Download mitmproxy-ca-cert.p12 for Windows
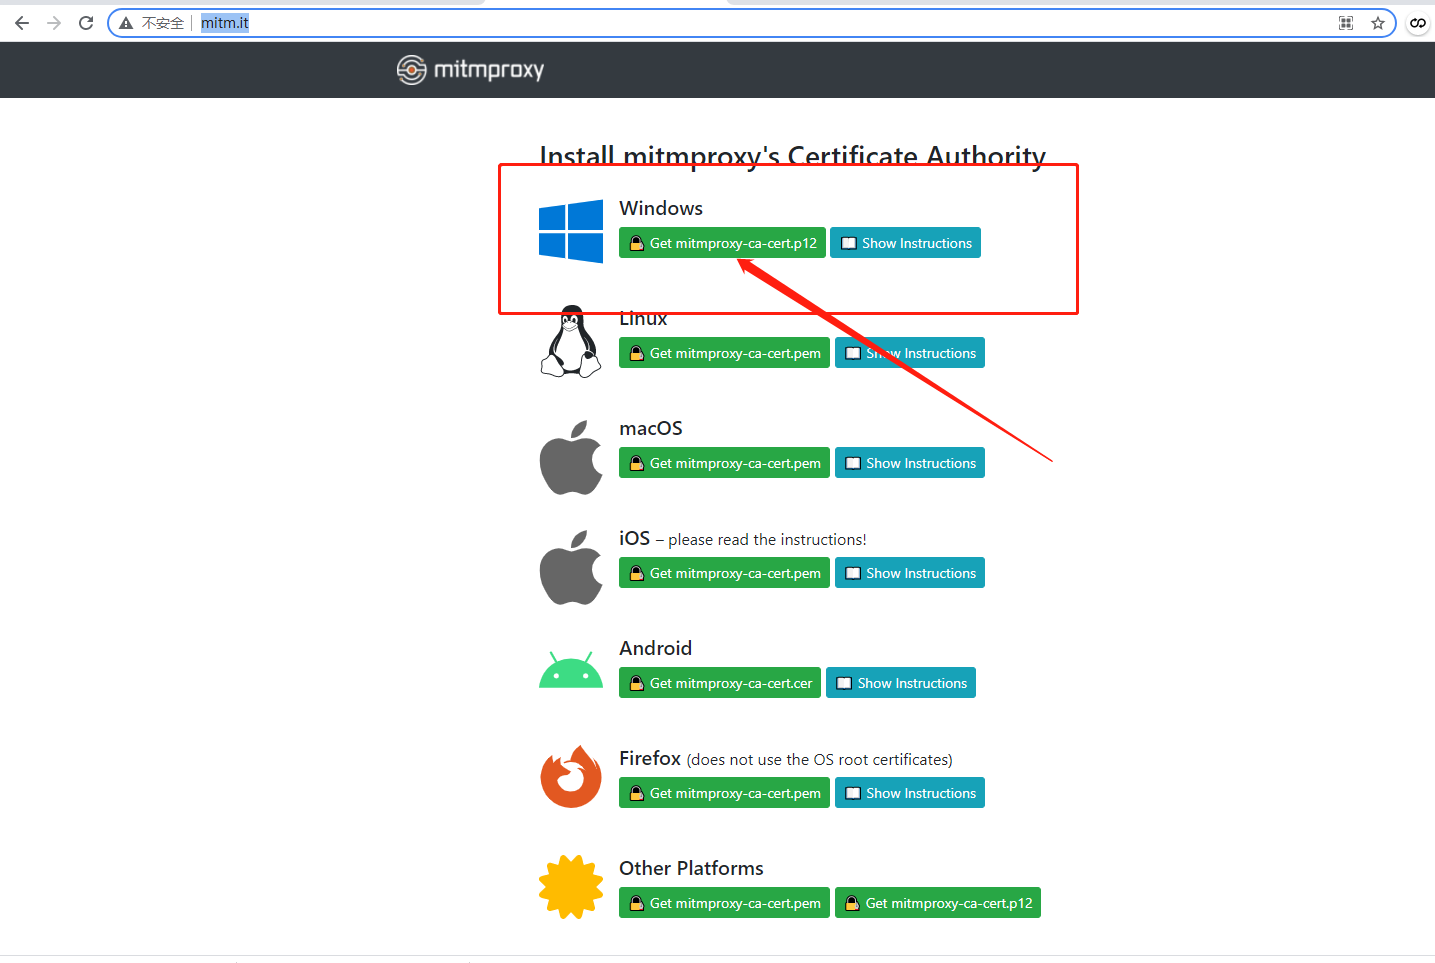 (722, 242)
